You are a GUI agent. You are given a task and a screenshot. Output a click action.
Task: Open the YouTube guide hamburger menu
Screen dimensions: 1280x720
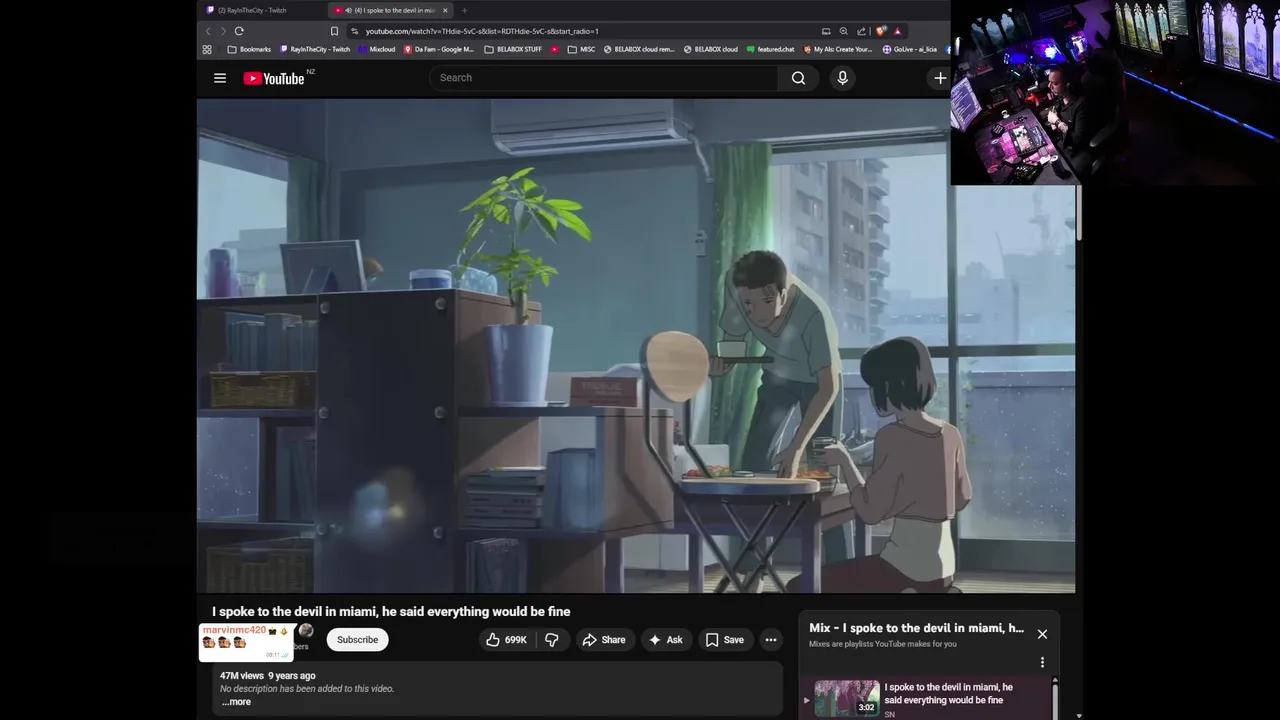pos(220,78)
